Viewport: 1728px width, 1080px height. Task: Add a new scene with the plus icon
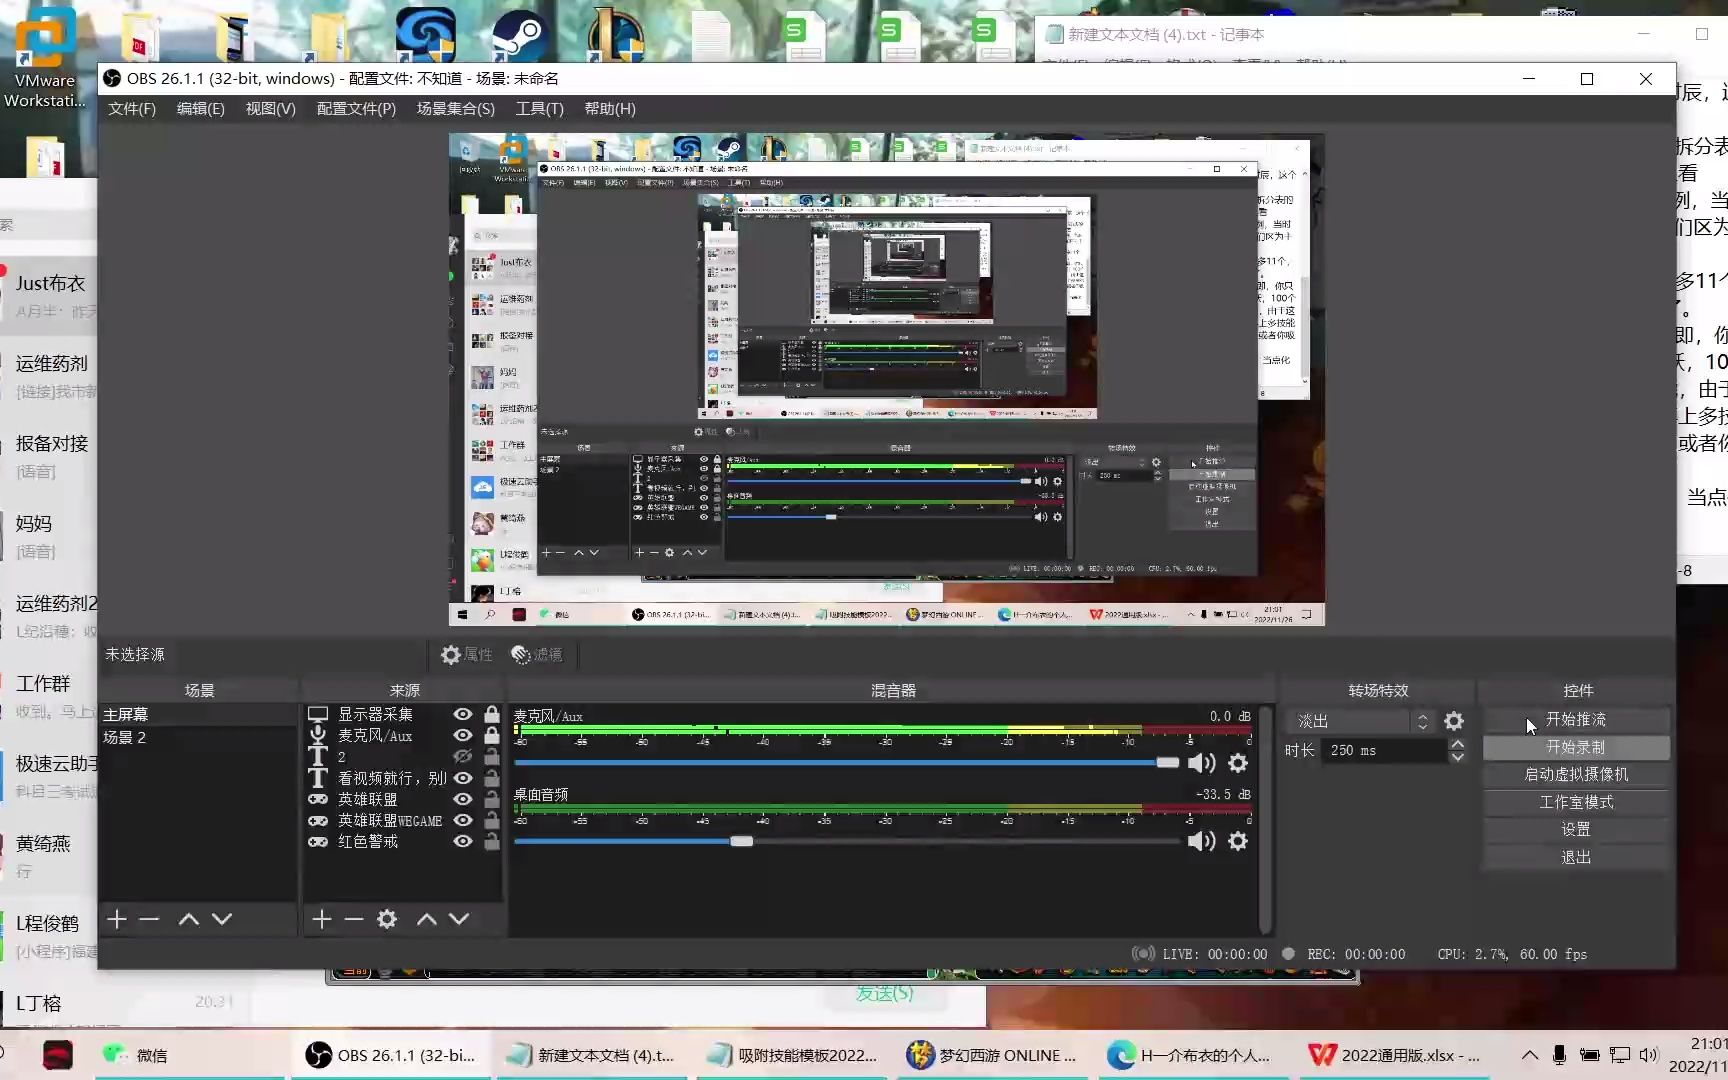click(117, 919)
